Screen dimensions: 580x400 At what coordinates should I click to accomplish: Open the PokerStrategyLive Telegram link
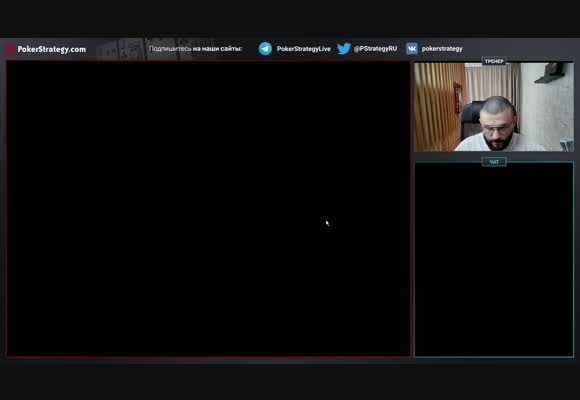[304, 49]
